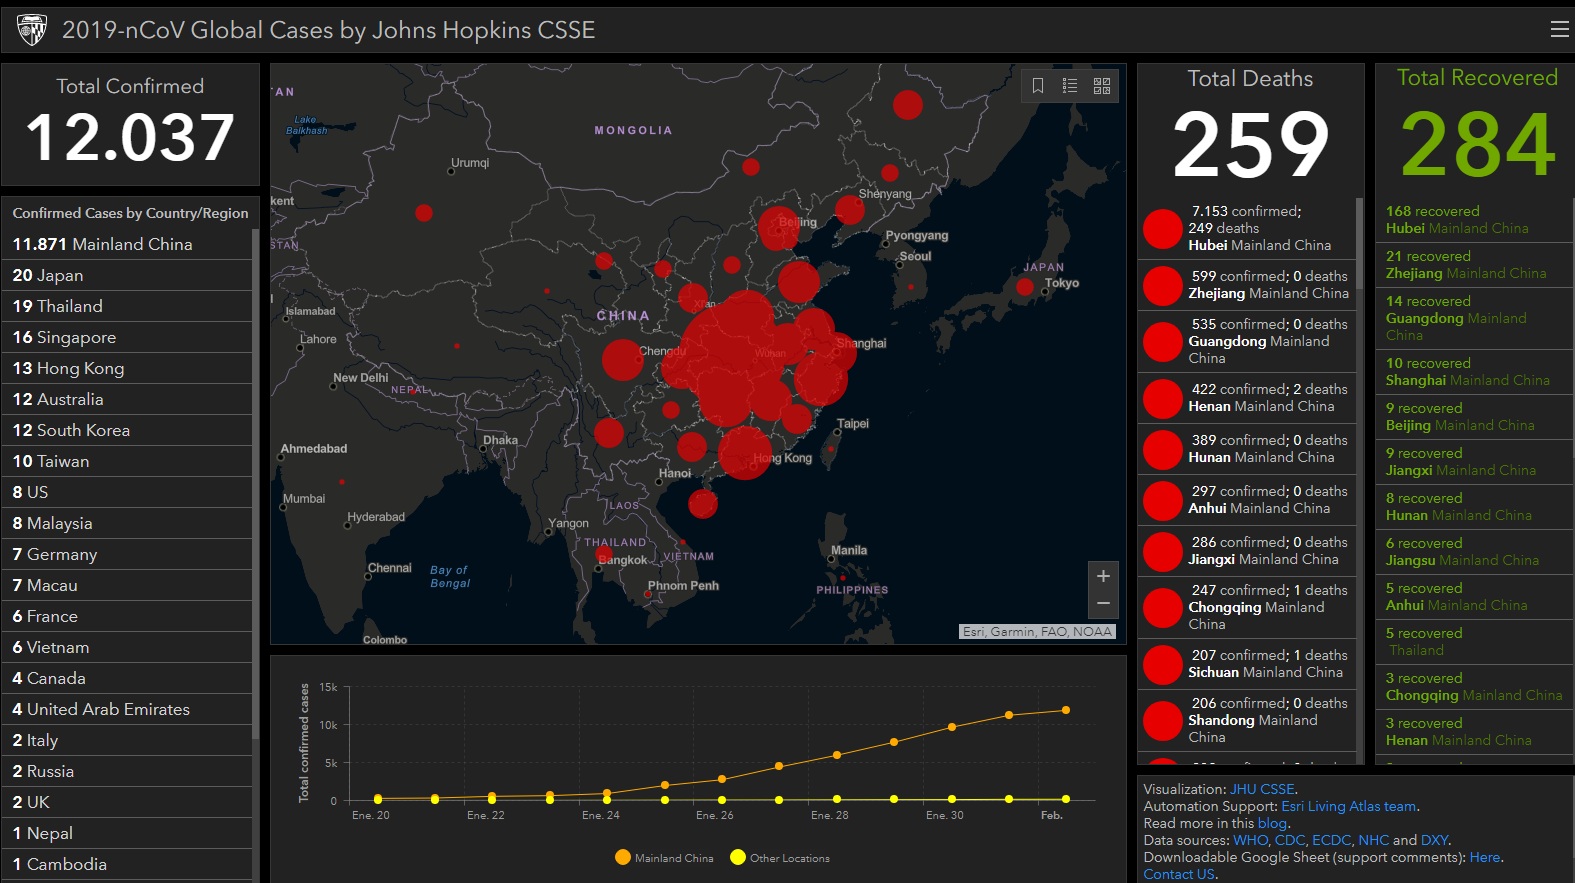Screen dimensions: 1575x883
Task: Click the Thailand case bubble near Bangkok
Action: 603,554
